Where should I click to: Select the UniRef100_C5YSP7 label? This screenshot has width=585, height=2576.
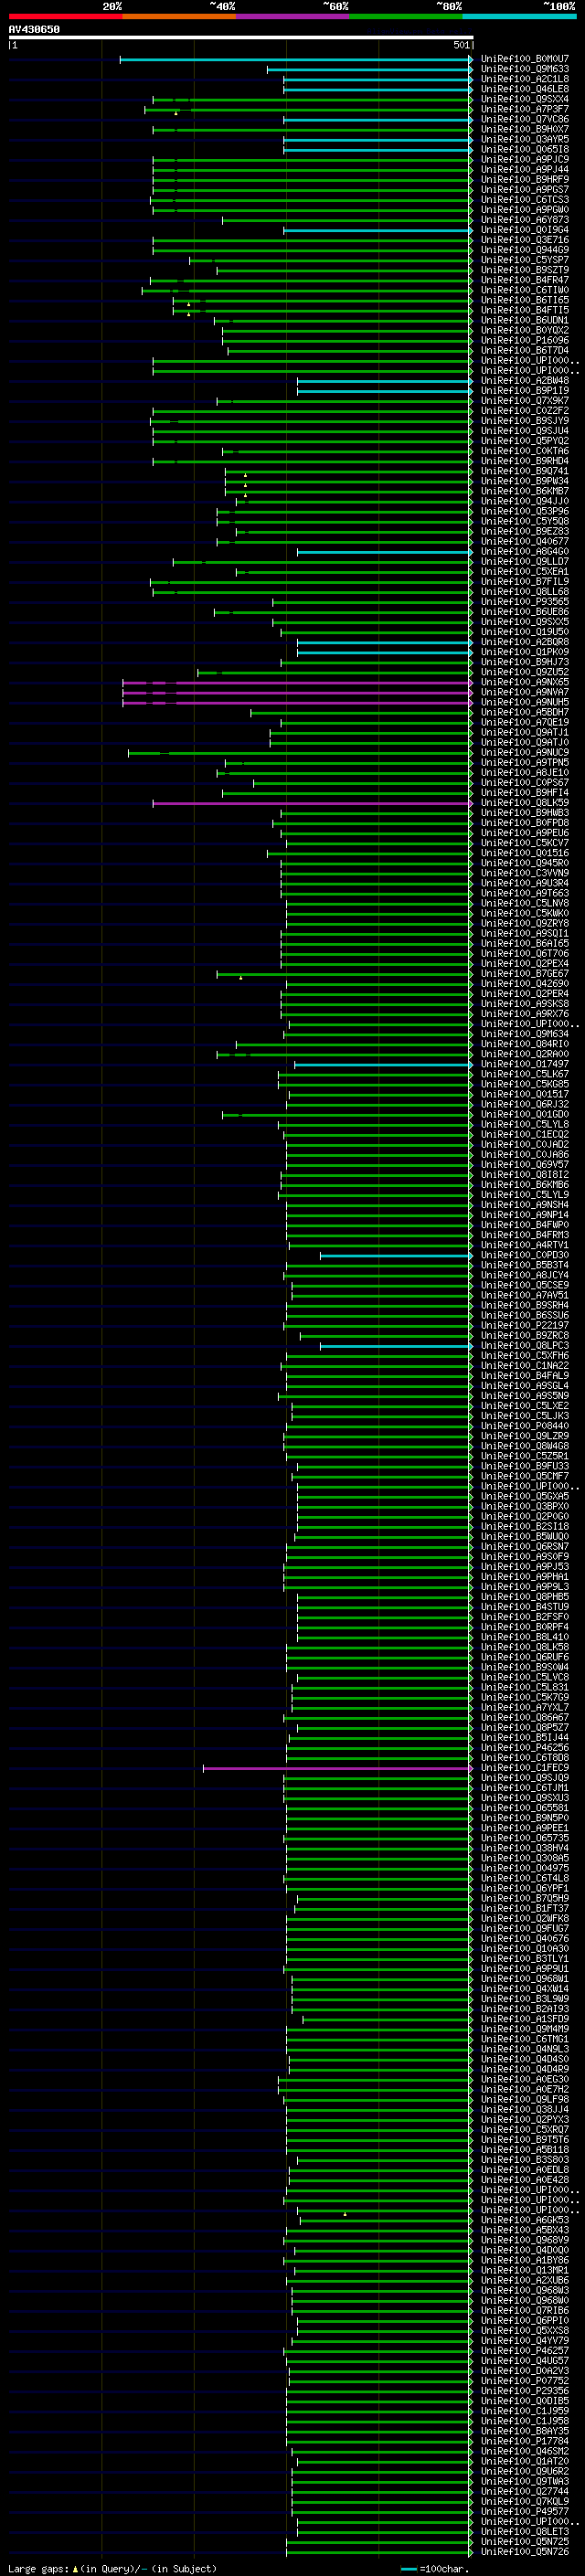525,260
